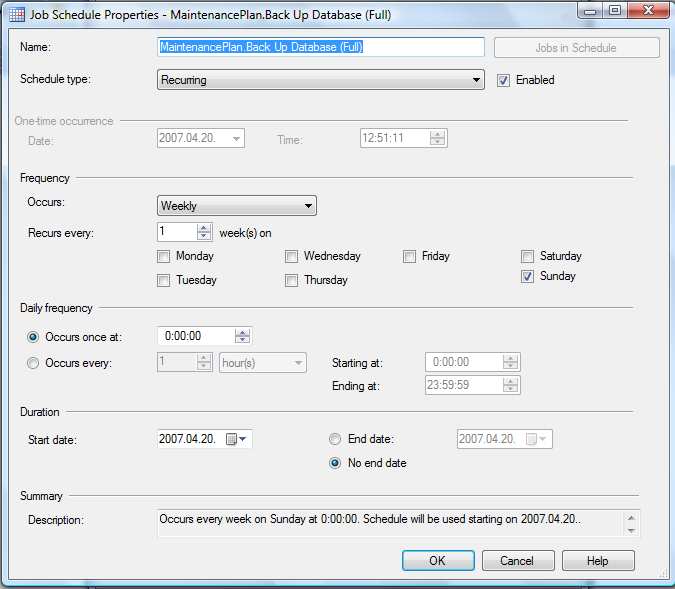
Task: Open the End date picker dropdown
Action: point(542,439)
